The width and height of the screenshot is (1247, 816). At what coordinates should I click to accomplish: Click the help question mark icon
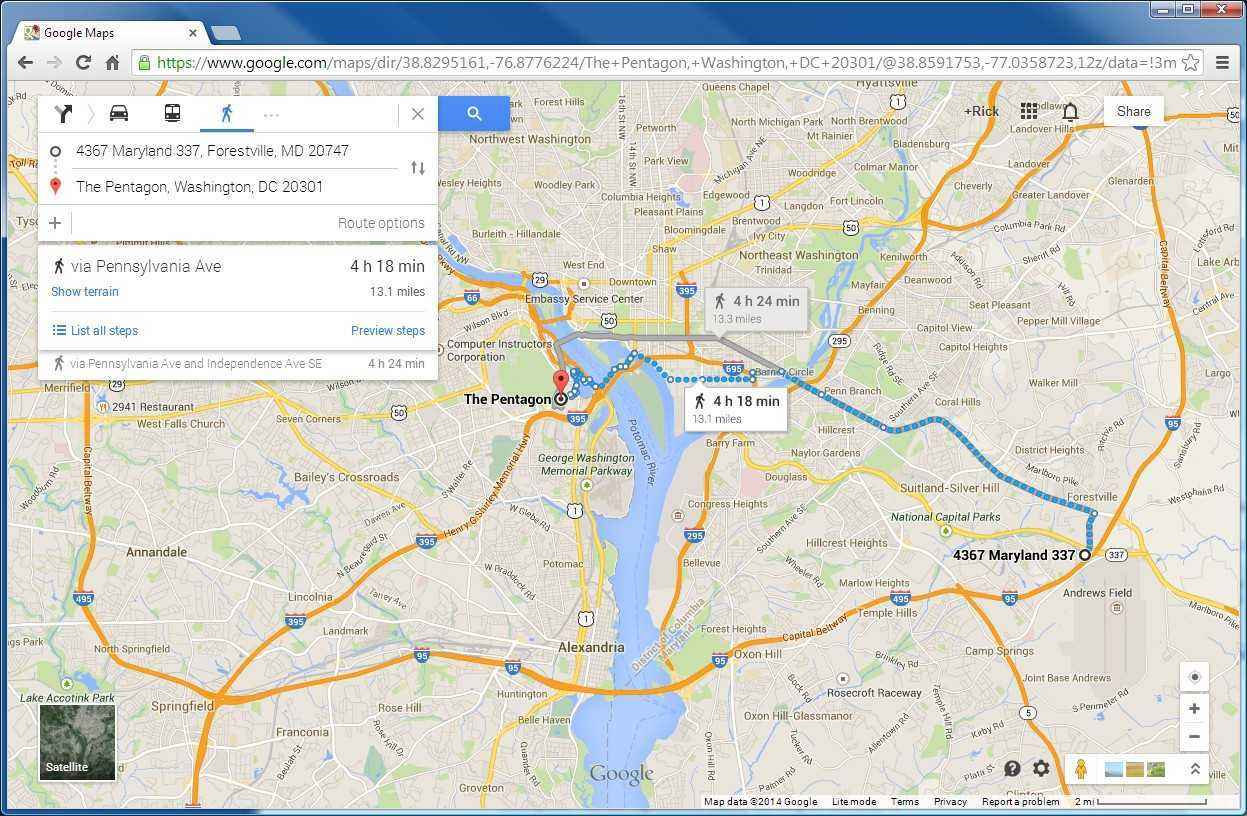(1012, 768)
